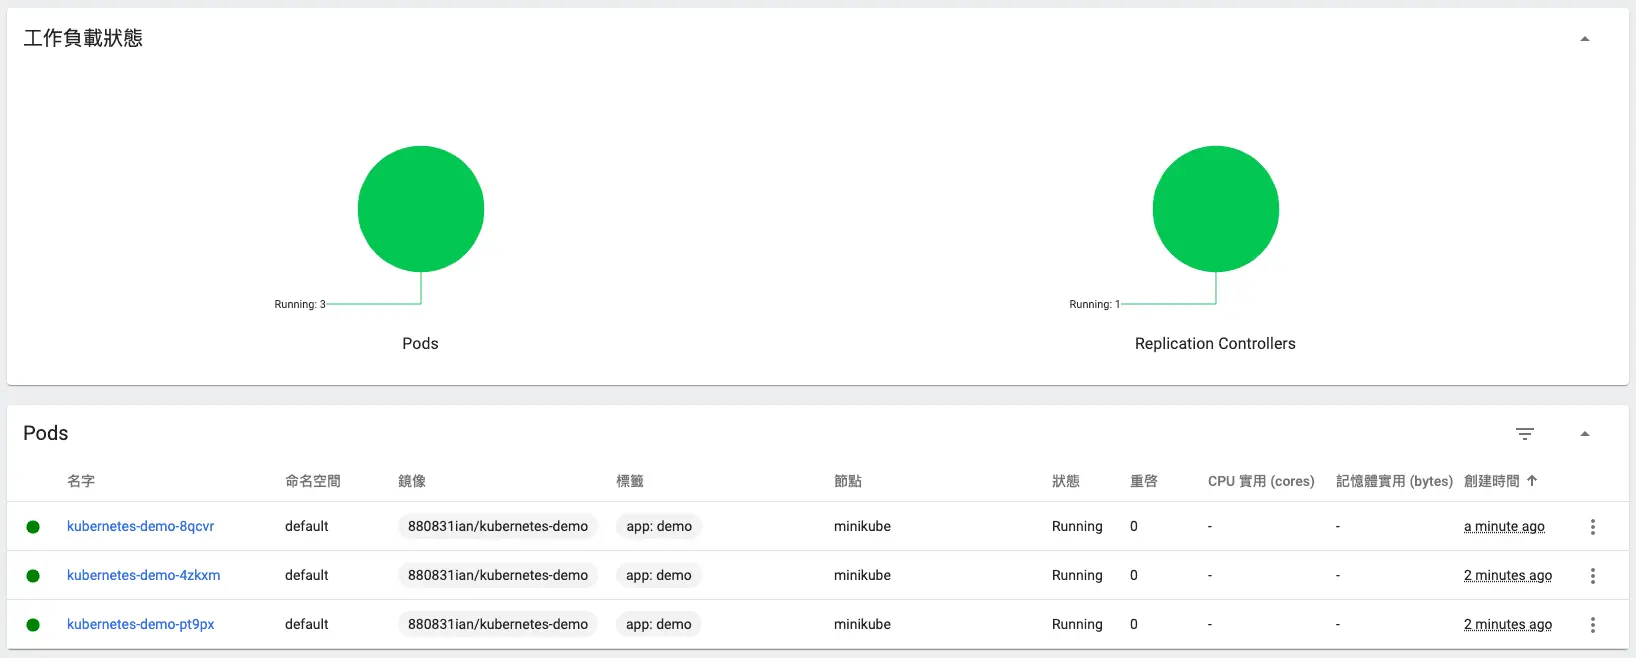Click green status dot of kubernetes-demo-8qcvr
The image size is (1636, 658).
(x=33, y=527)
